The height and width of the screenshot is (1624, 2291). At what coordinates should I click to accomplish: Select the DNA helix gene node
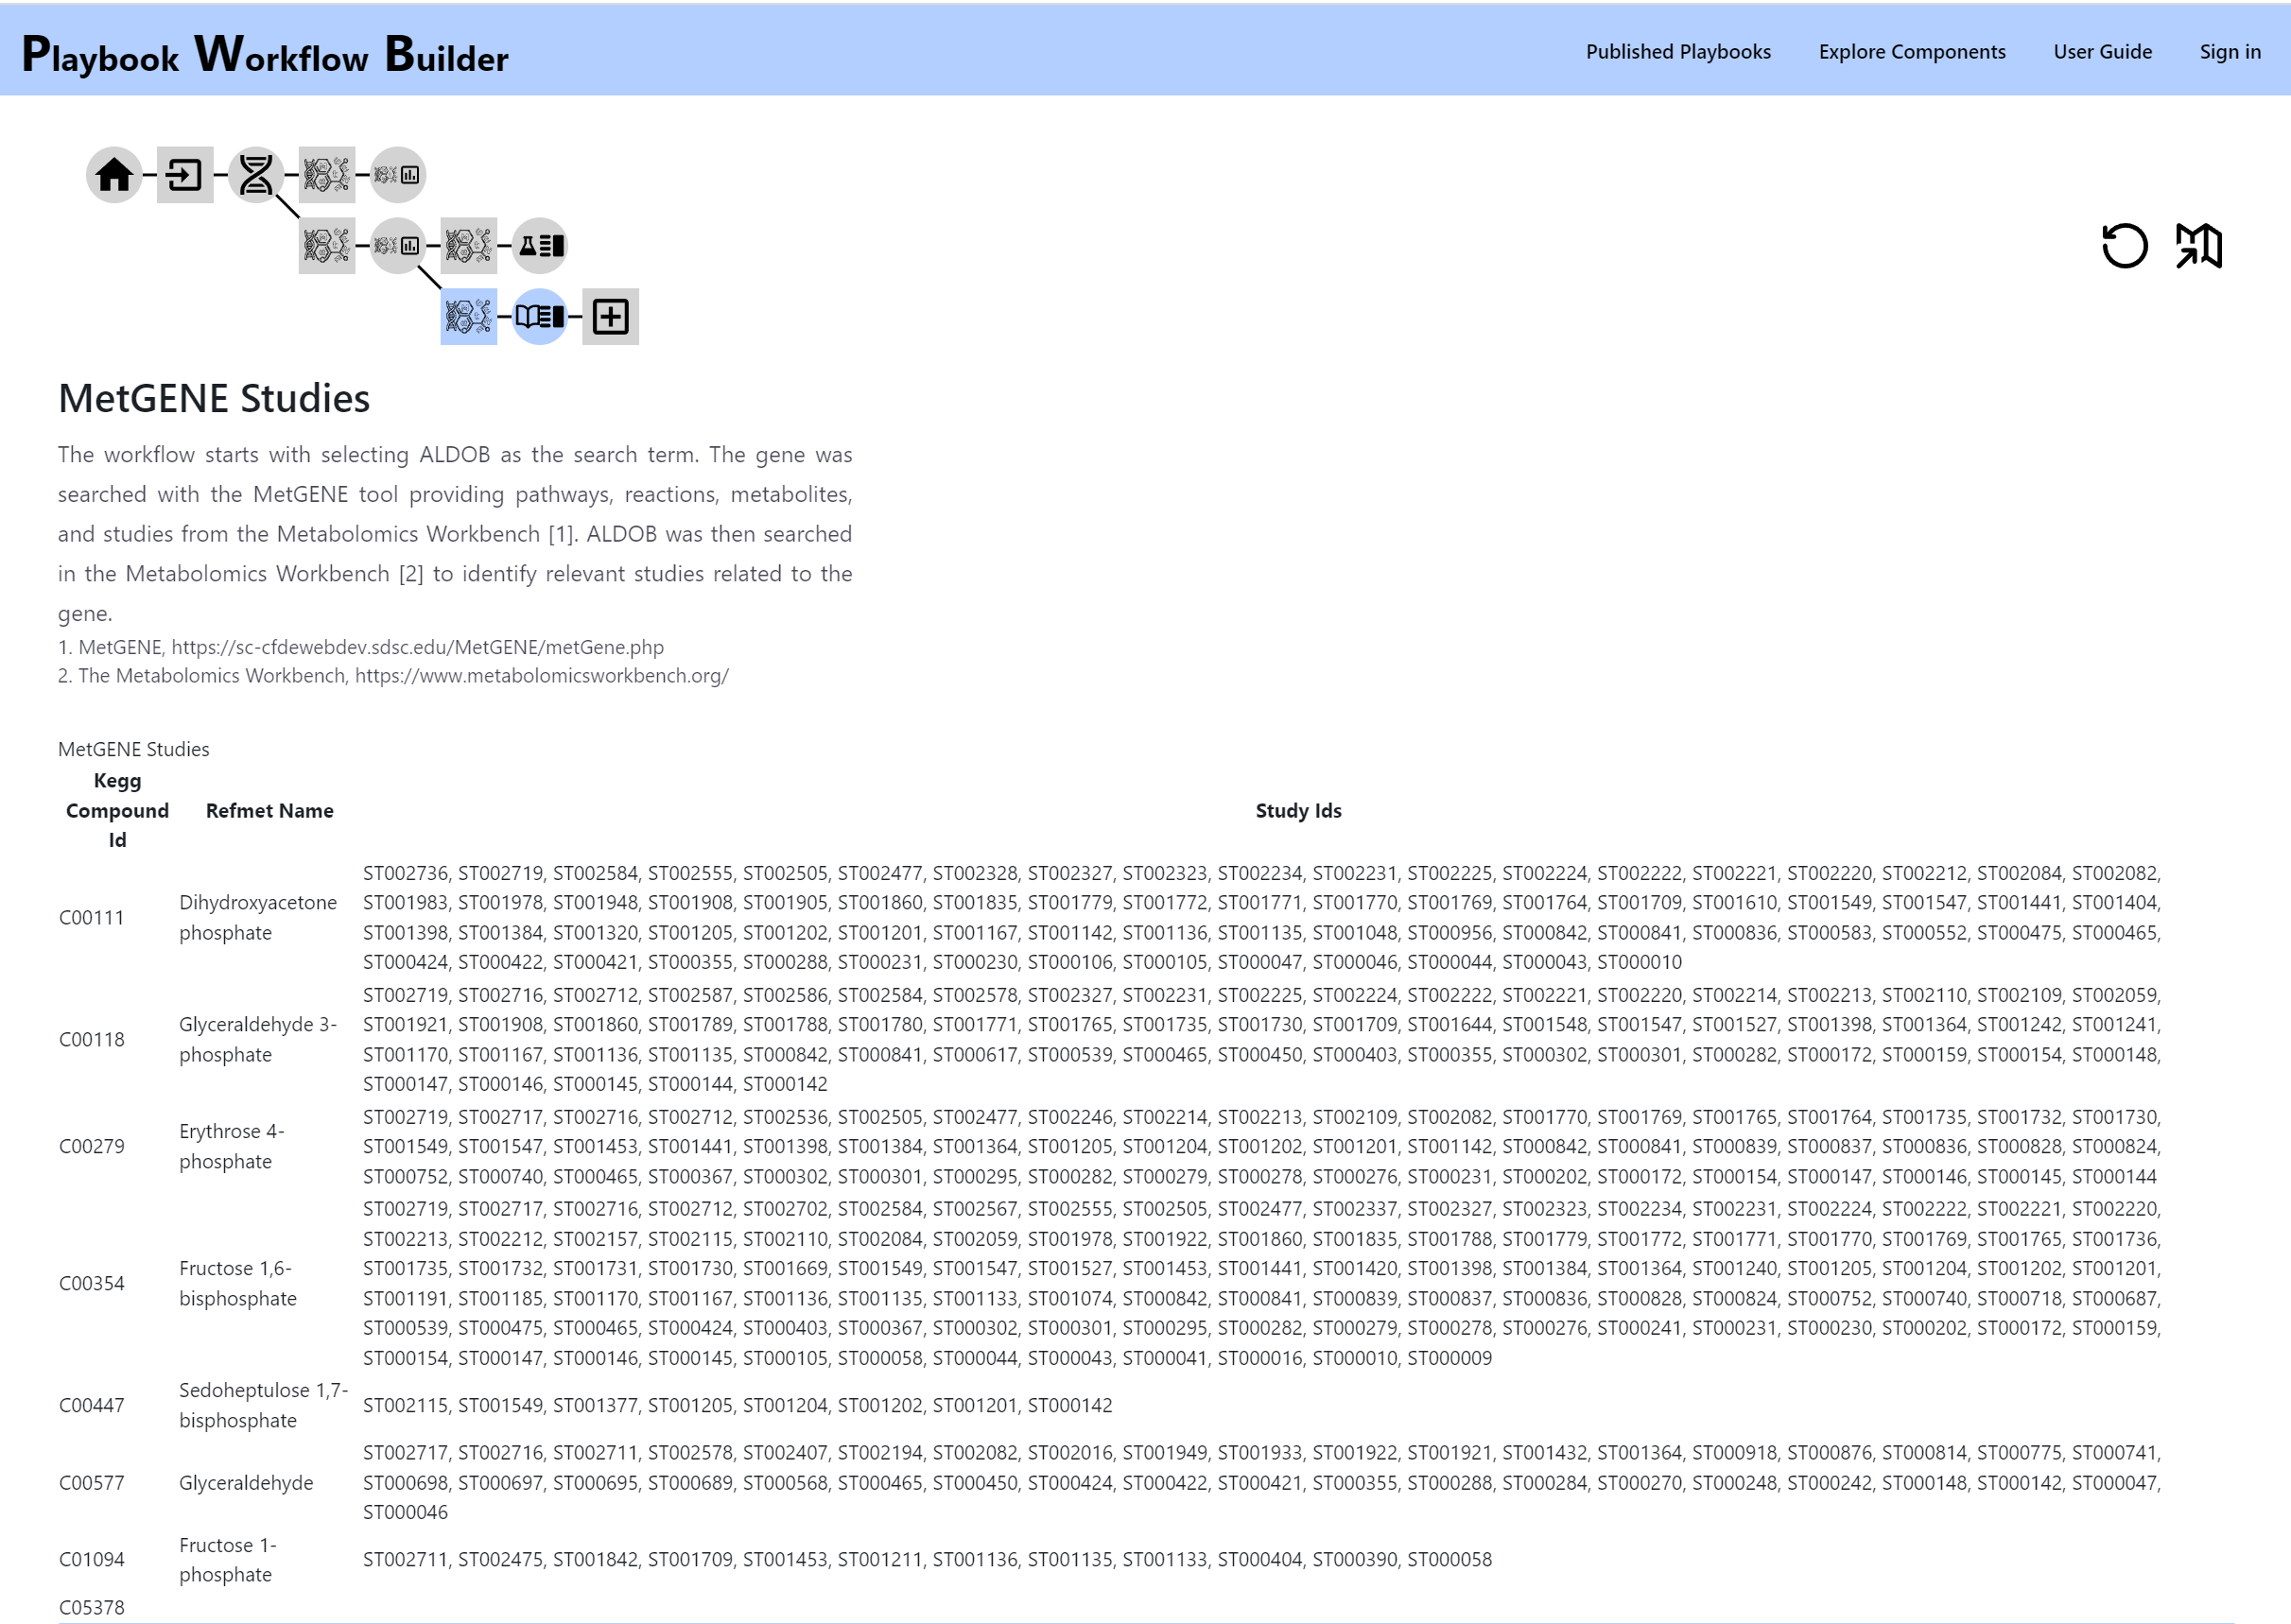coord(256,175)
